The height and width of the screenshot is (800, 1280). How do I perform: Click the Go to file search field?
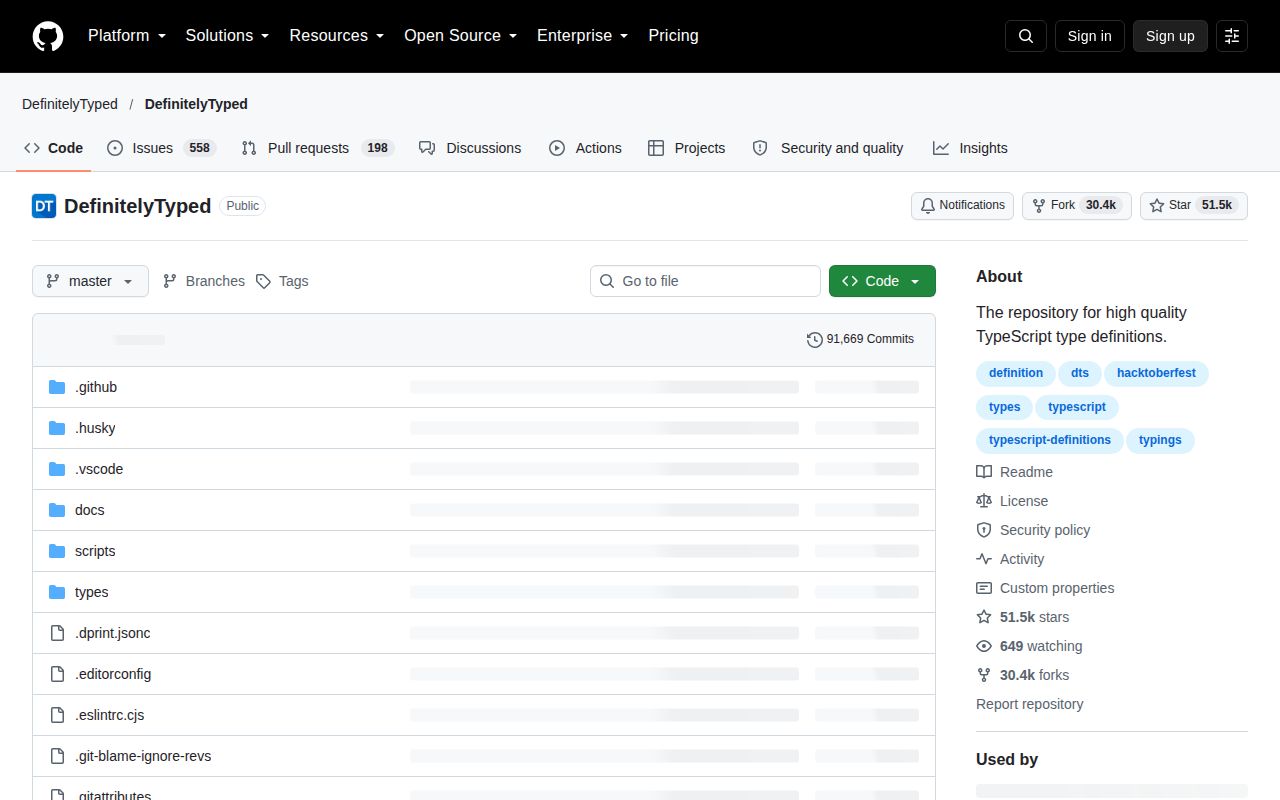tap(705, 281)
